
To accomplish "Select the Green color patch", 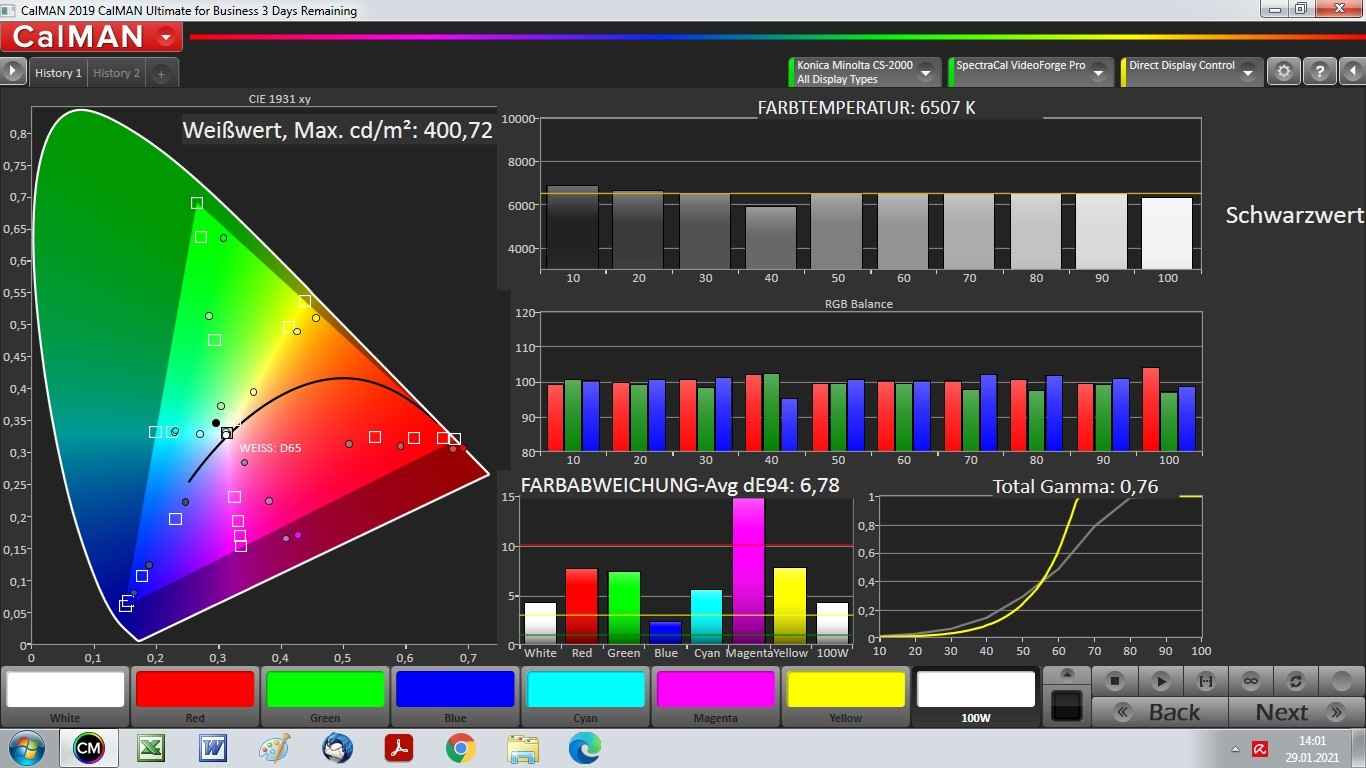I will pos(325,696).
